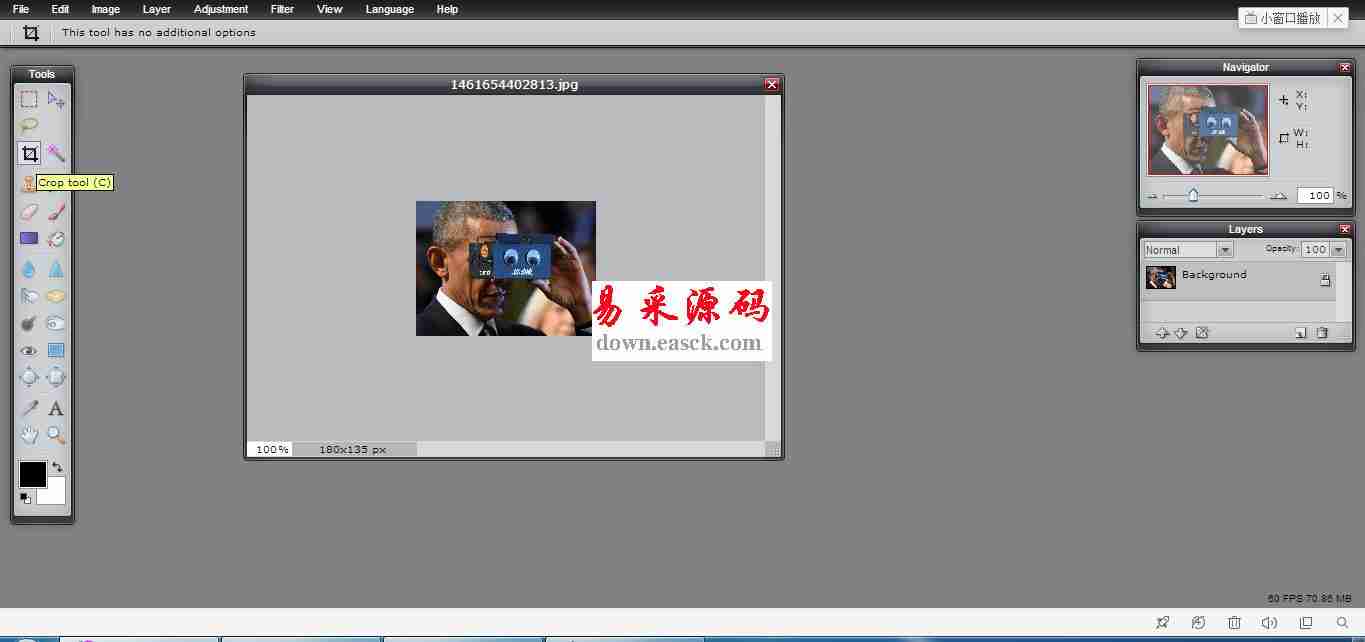This screenshot has height=642, width=1365.
Task: Click the background white color swatch
Action: coord(55,495)
